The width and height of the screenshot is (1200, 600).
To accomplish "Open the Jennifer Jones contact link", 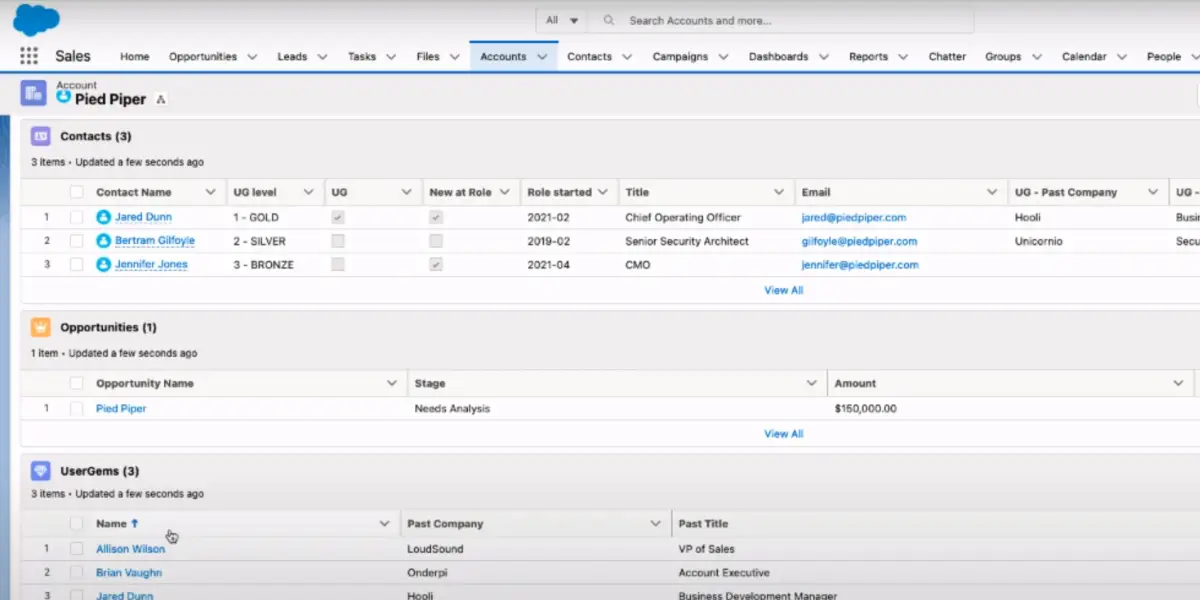I will (151, 265).
